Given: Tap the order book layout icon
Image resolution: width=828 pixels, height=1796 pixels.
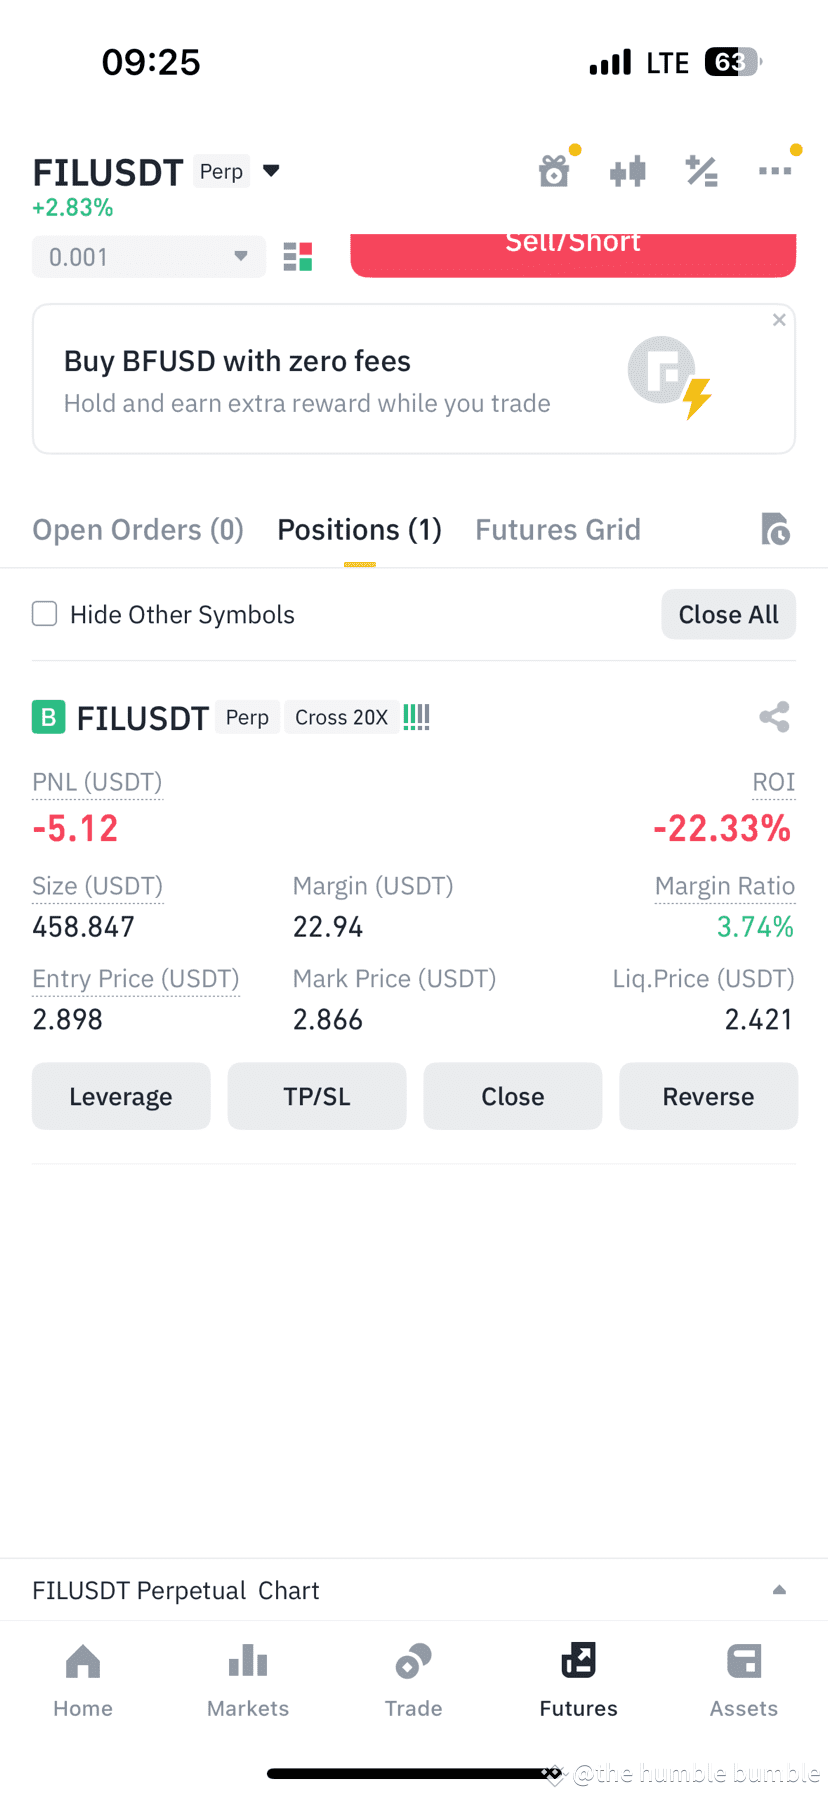Looking at the screenshot, I should click(x=298, y=257).
